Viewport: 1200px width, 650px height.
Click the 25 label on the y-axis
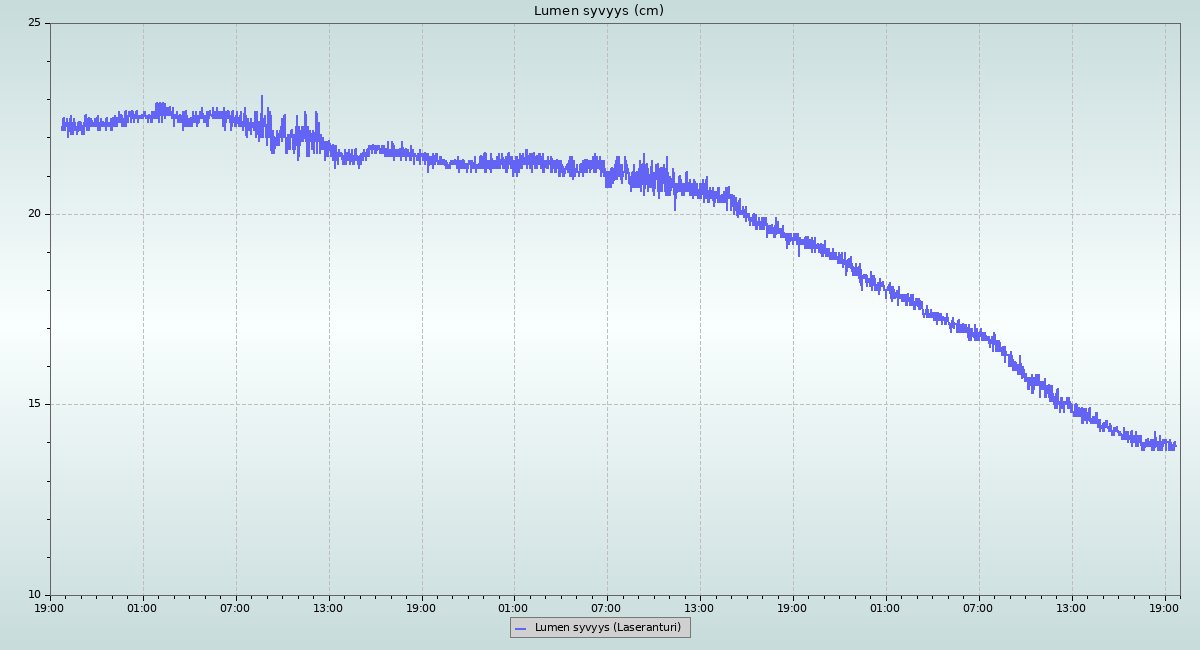[34, 23]
